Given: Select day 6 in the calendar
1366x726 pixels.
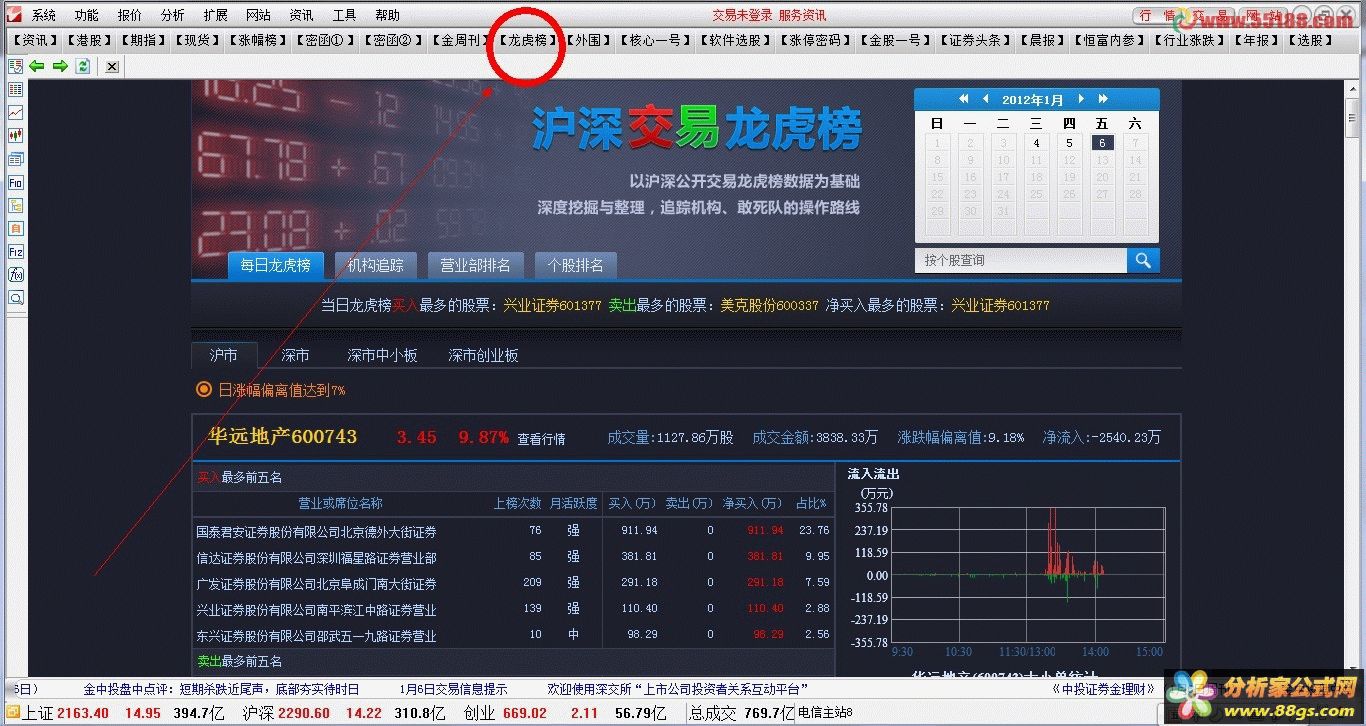Looking at the screenshot, I should pyautogui.click(x=1102, y=143).
